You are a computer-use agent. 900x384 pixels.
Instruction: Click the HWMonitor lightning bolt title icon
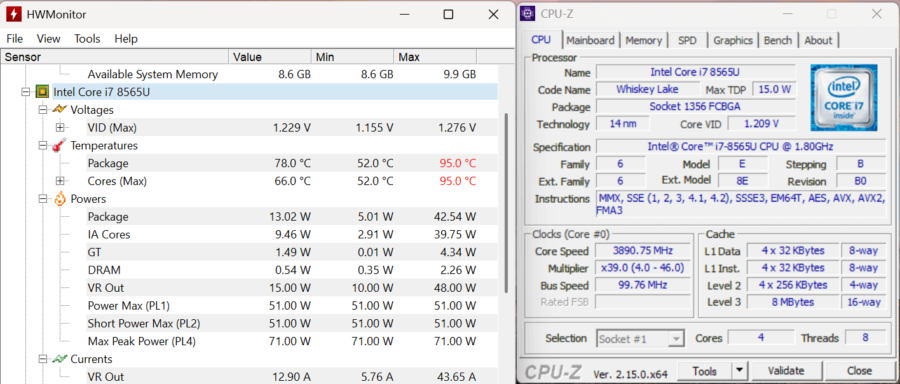(x=14, y=15)
